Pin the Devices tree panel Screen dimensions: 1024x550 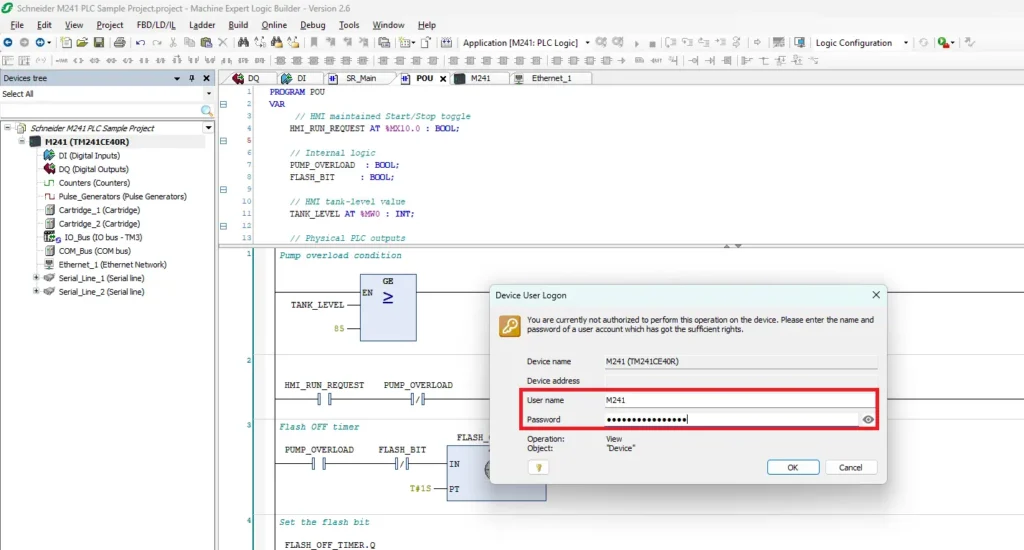pyautogui.click(x=191, y=78)
